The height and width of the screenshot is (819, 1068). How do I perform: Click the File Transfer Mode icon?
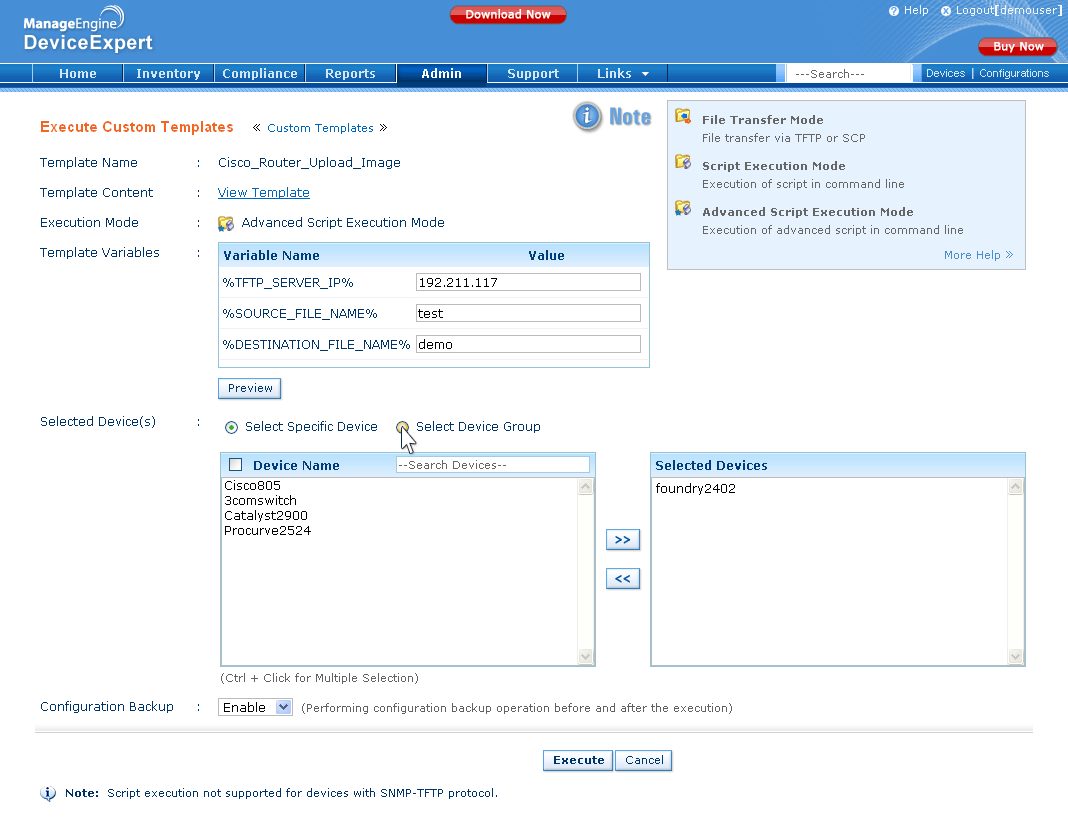pos(683,116)
